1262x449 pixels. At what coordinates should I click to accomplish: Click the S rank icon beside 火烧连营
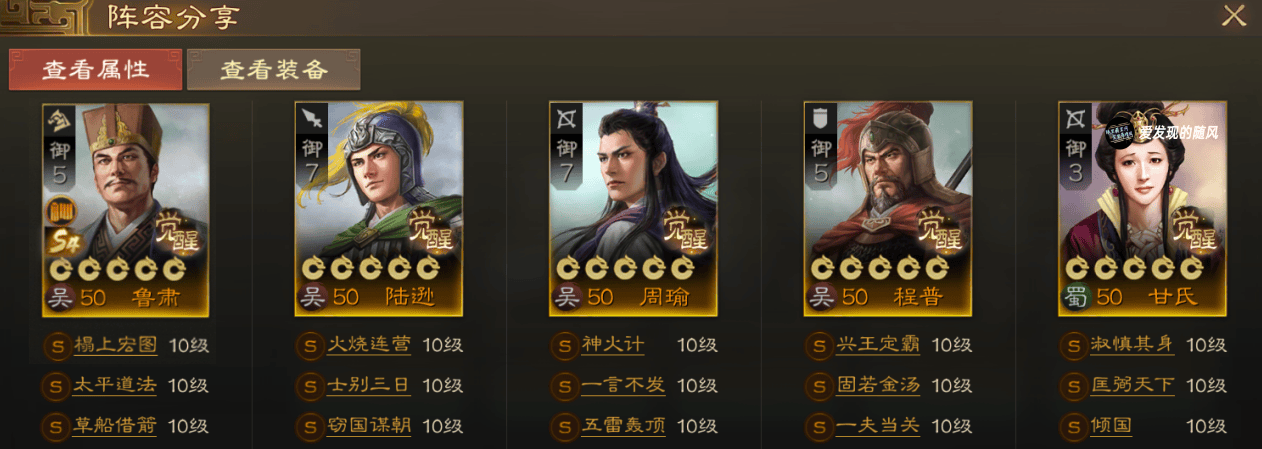[x=311, y=346]
